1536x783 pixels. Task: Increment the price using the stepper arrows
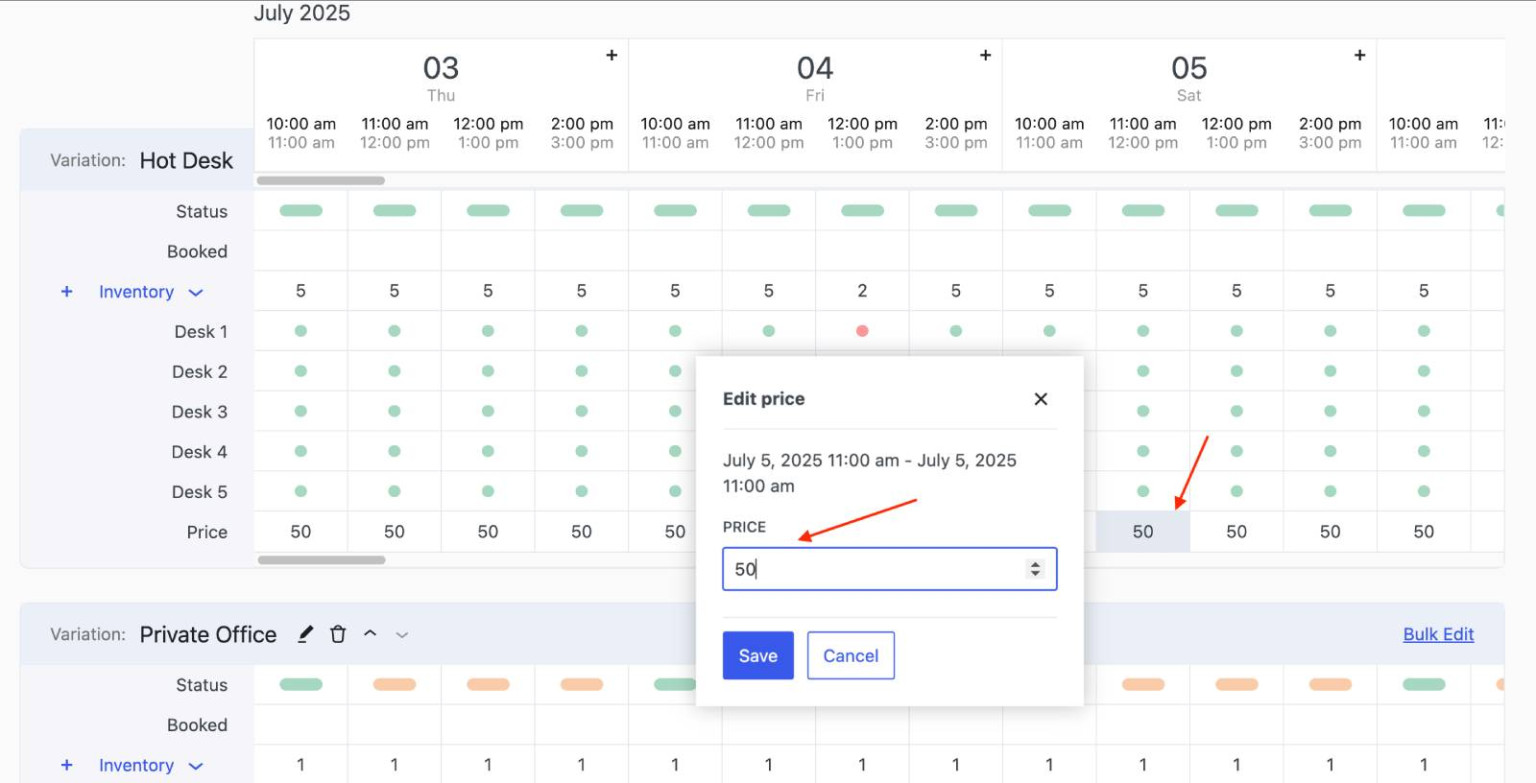(1035, 563)
